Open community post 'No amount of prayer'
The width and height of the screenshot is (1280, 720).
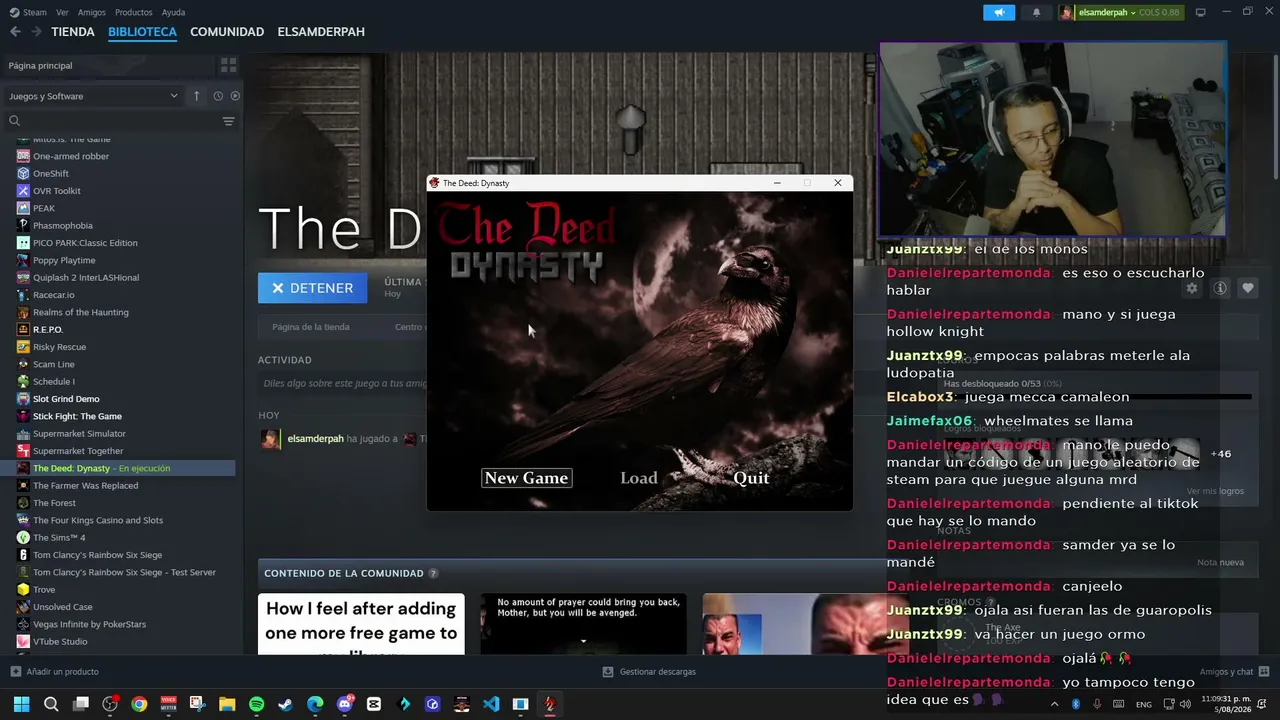pyautogui.click(x=583, y=625)
